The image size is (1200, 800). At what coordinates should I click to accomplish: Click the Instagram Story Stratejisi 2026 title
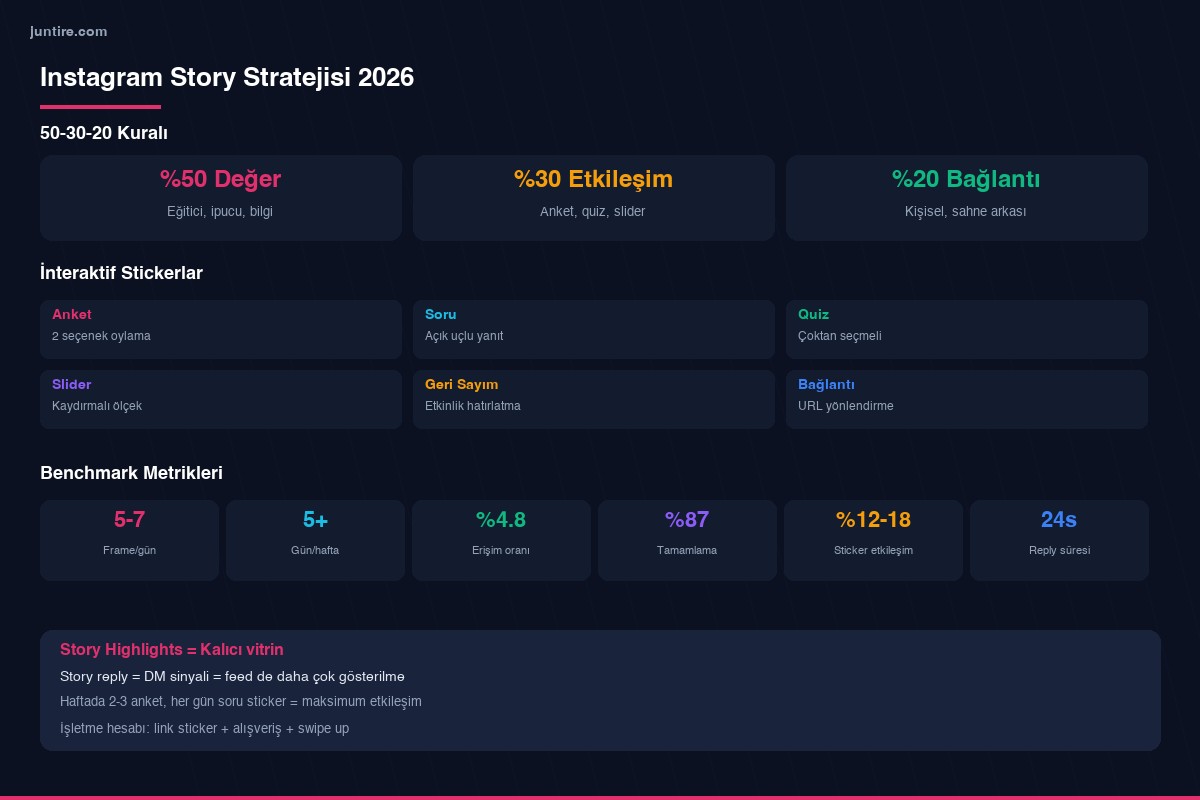pos(227,78)
